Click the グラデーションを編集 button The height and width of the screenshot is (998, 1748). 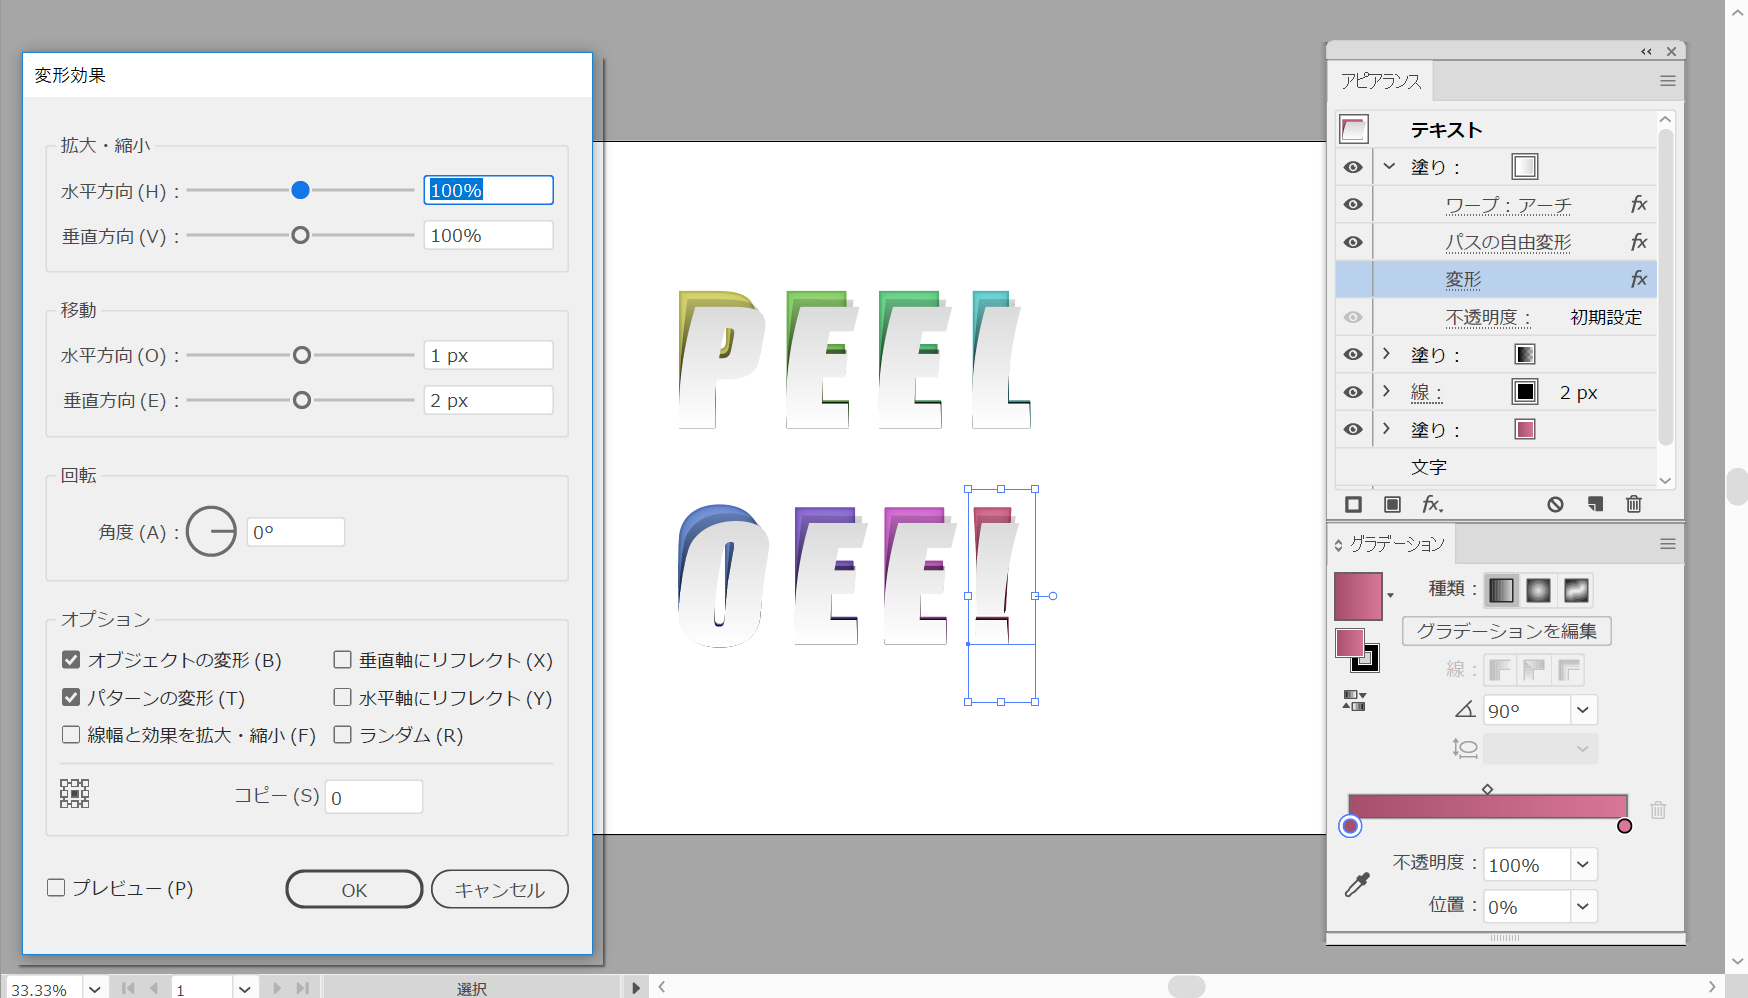pos(1506,631)
